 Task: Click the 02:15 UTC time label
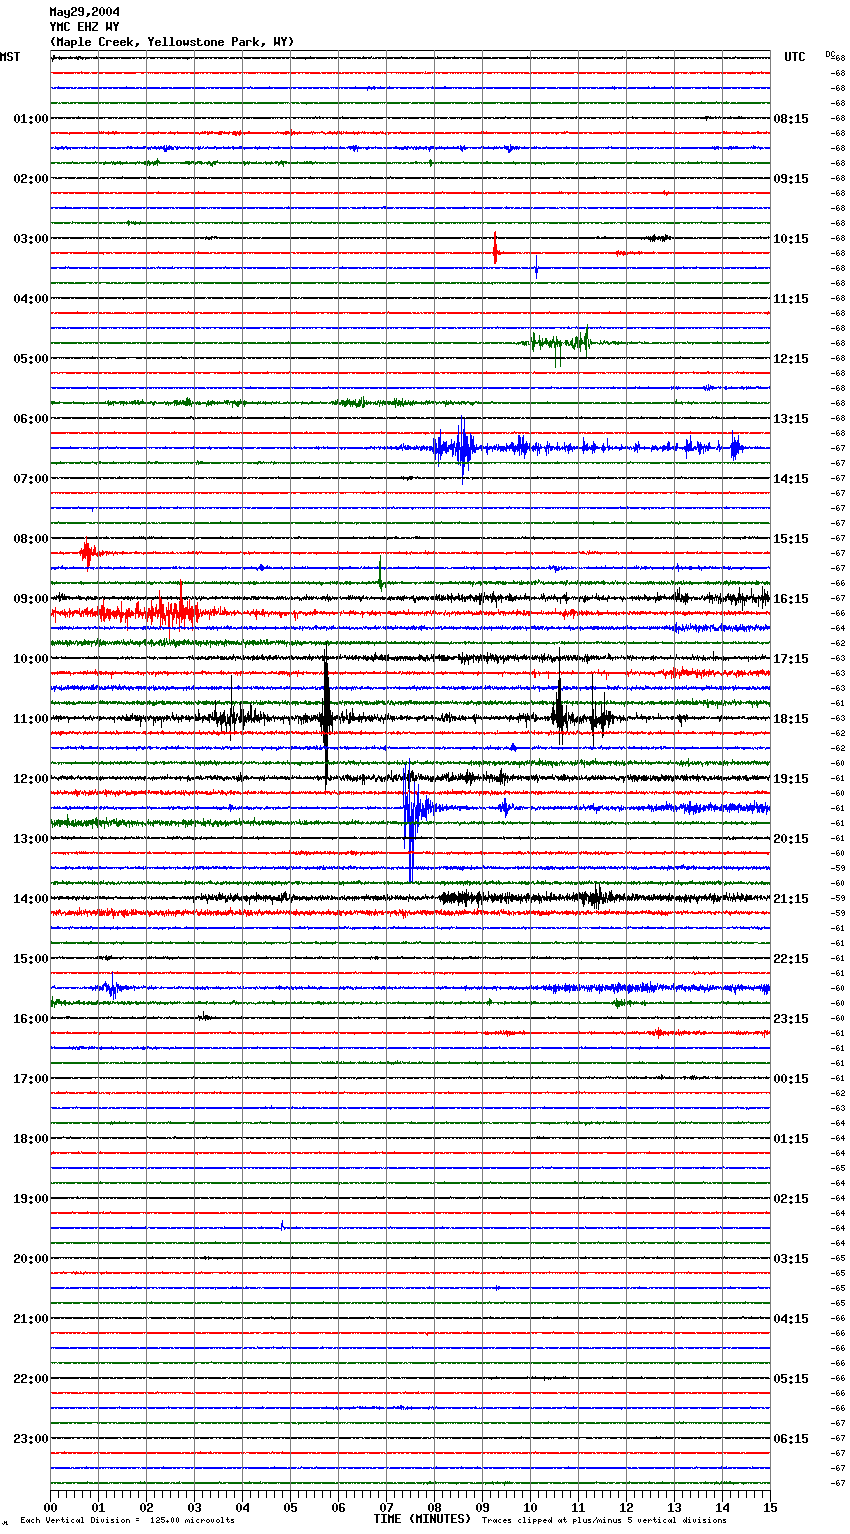pyautogui.click(x=791, y=1199)
